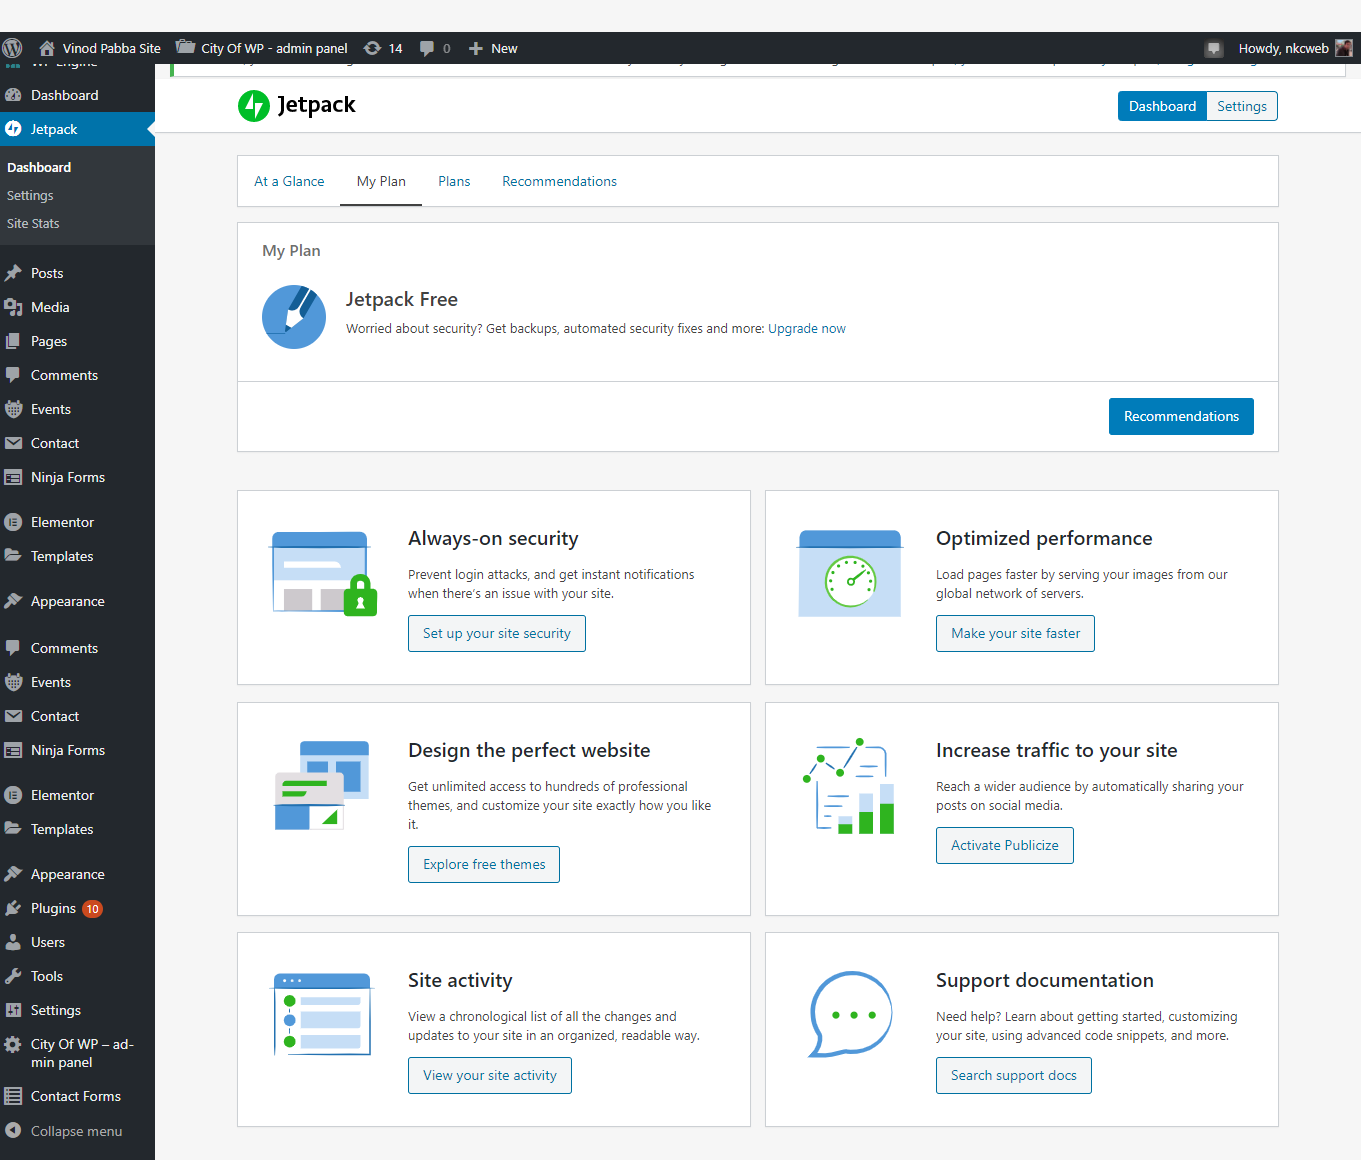Open the Tools menu label
The image size is (1361, 1160).
pyautogui.click(x=47, y=976)
